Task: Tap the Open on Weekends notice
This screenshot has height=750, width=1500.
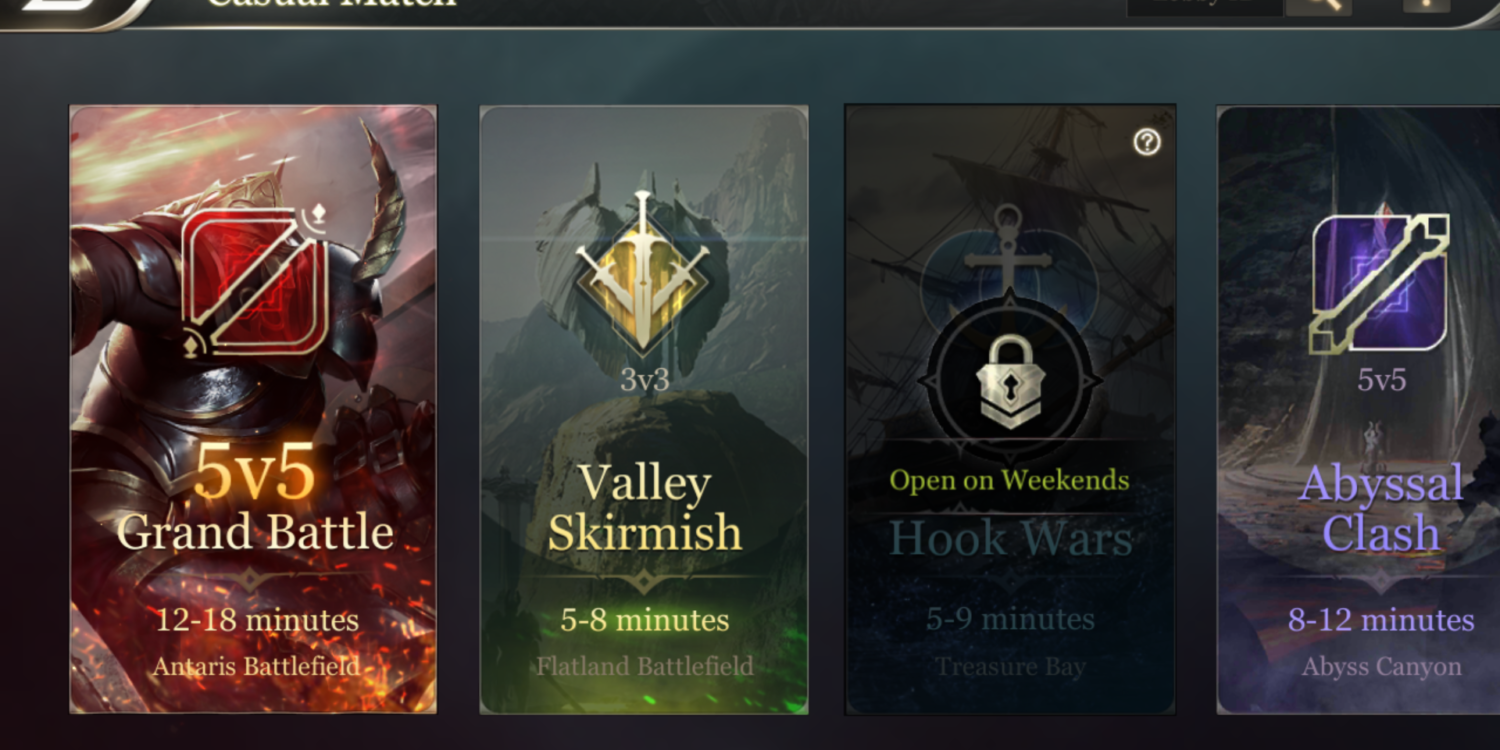Action: pos(1009,480)
